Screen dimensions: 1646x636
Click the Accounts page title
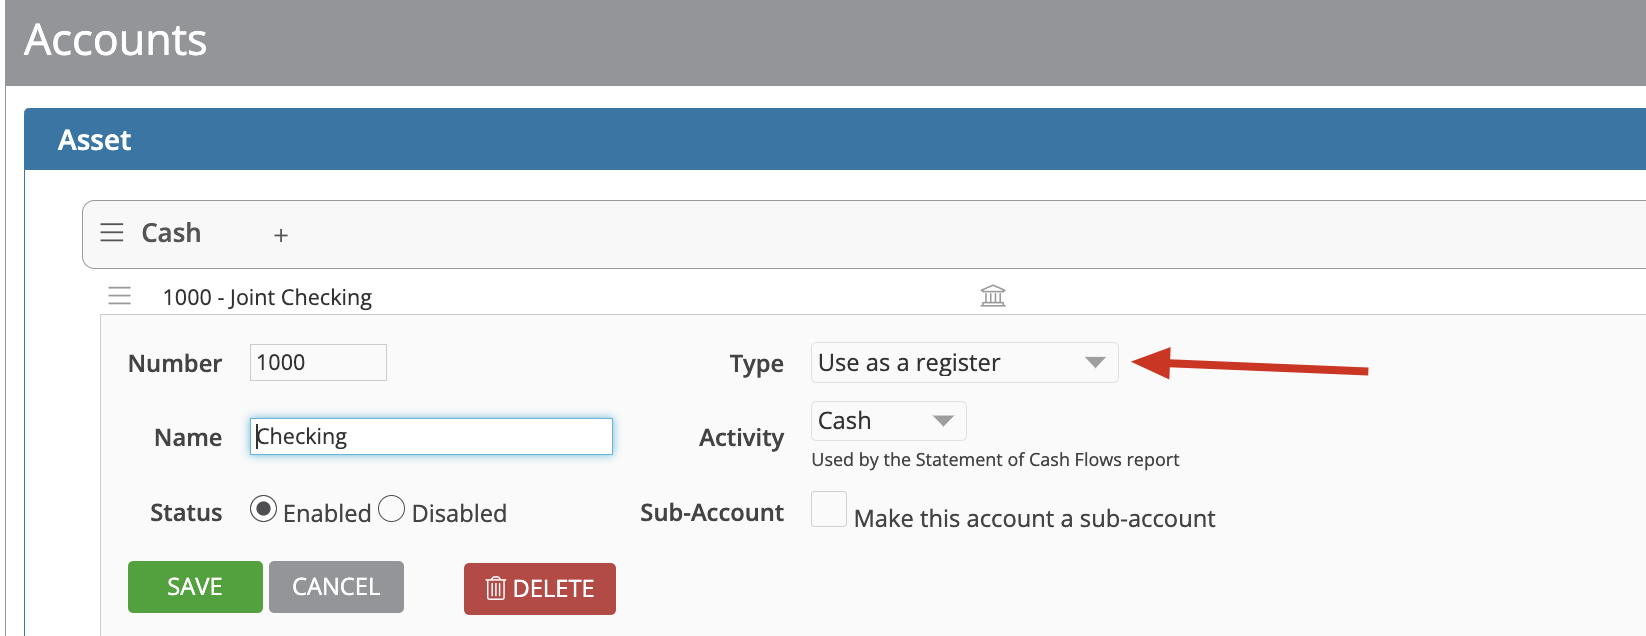pyautogui.click(x=115, y=40)
